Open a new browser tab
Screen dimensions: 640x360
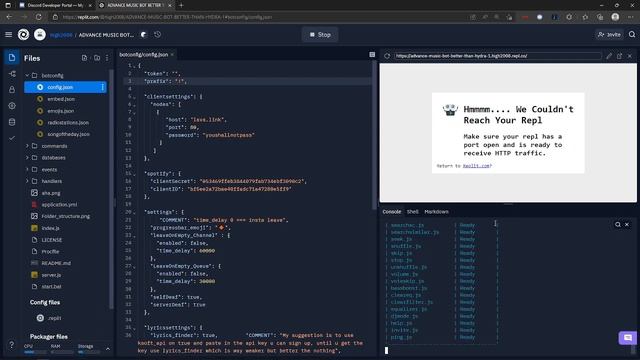pyautogui.click(x=181, y=5)
